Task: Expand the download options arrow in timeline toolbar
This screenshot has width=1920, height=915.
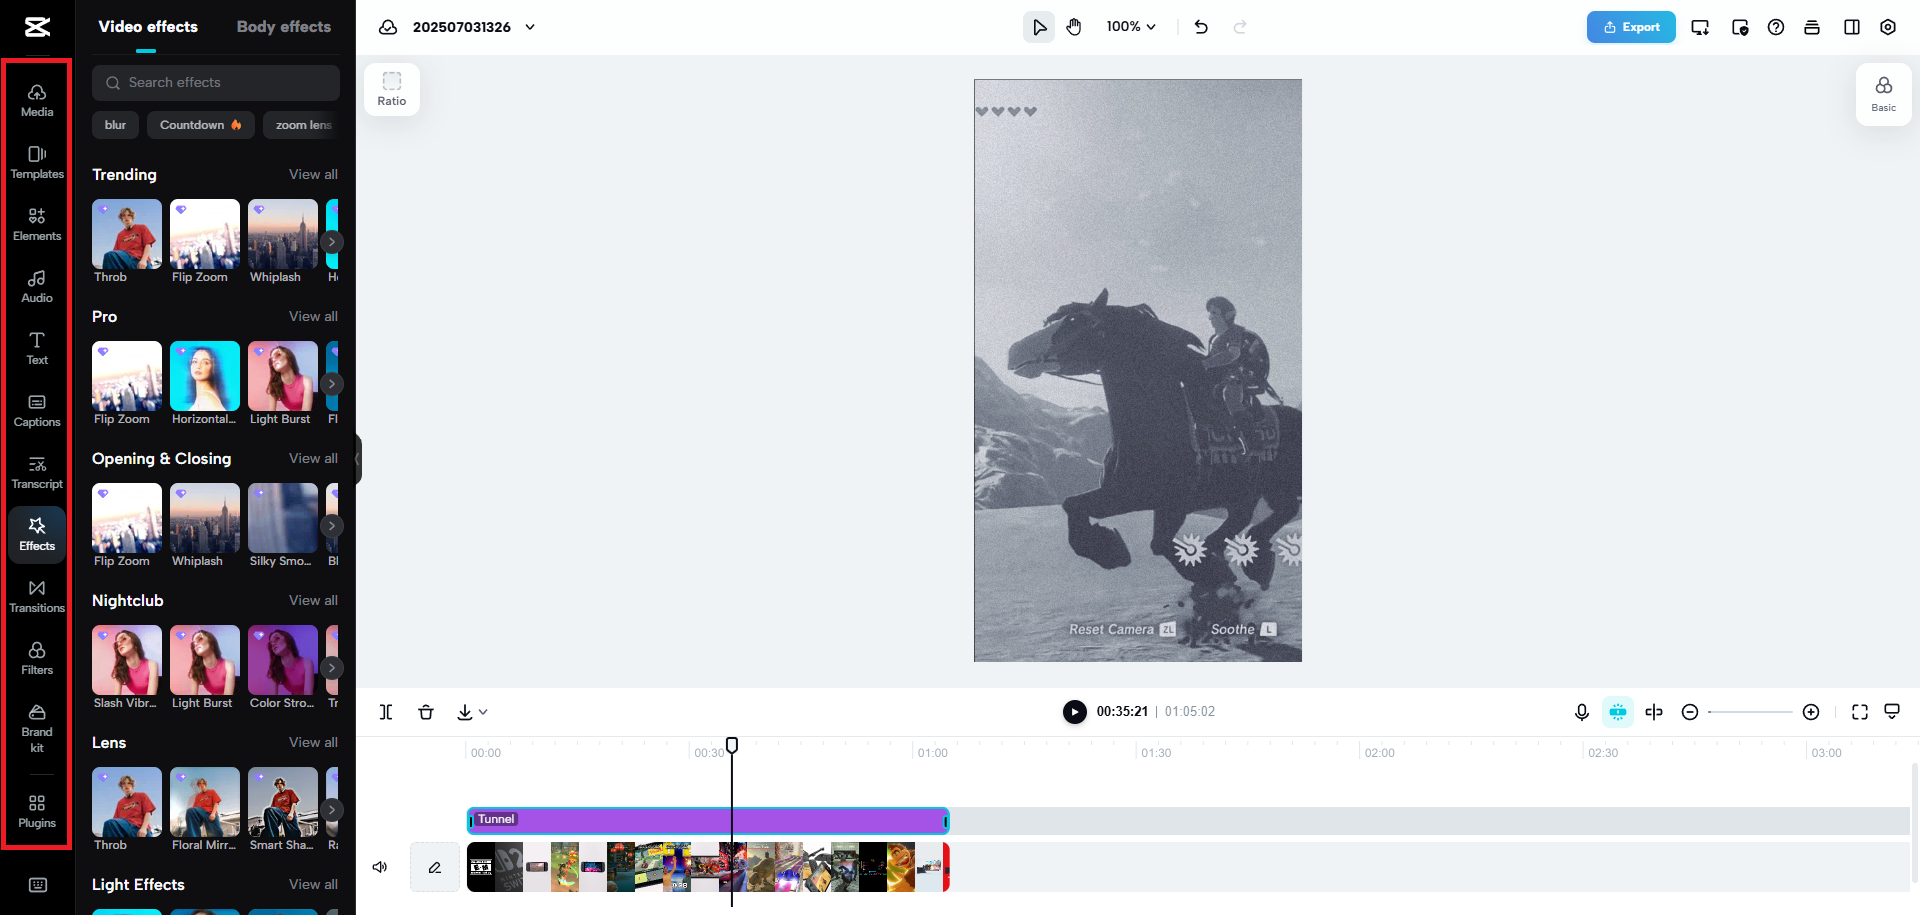Action: pyautogui.click(x=483, y=712)
